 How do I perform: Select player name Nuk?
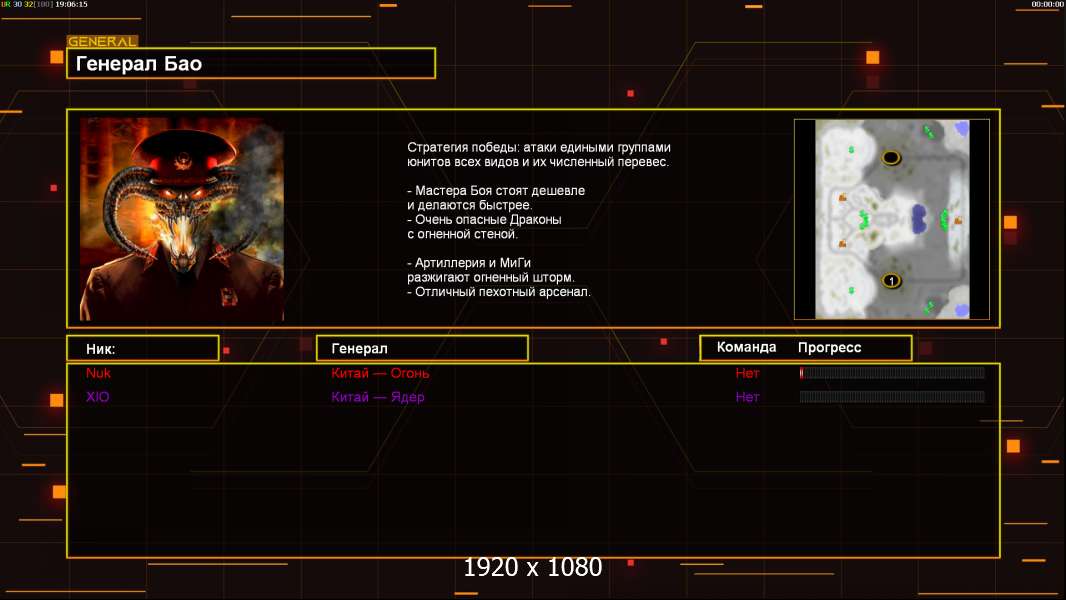99,373
